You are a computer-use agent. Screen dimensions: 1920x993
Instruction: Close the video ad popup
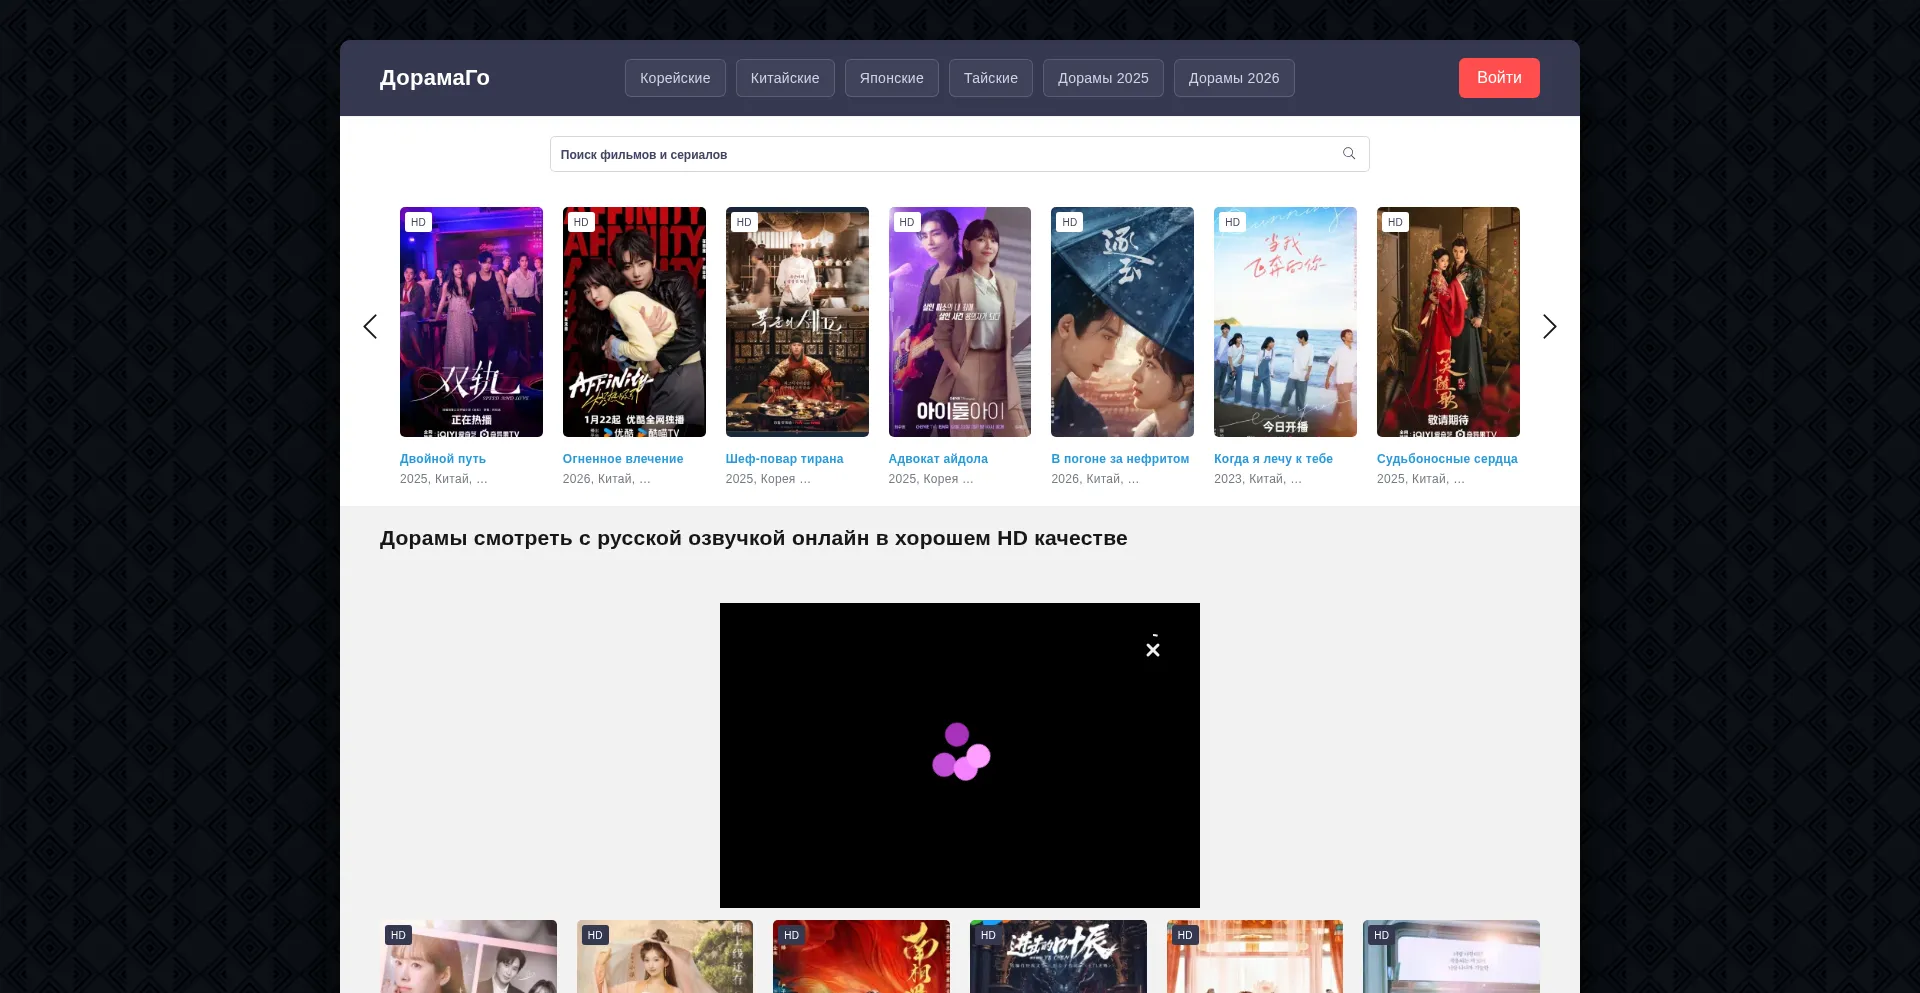click(x=1153, y=650)
